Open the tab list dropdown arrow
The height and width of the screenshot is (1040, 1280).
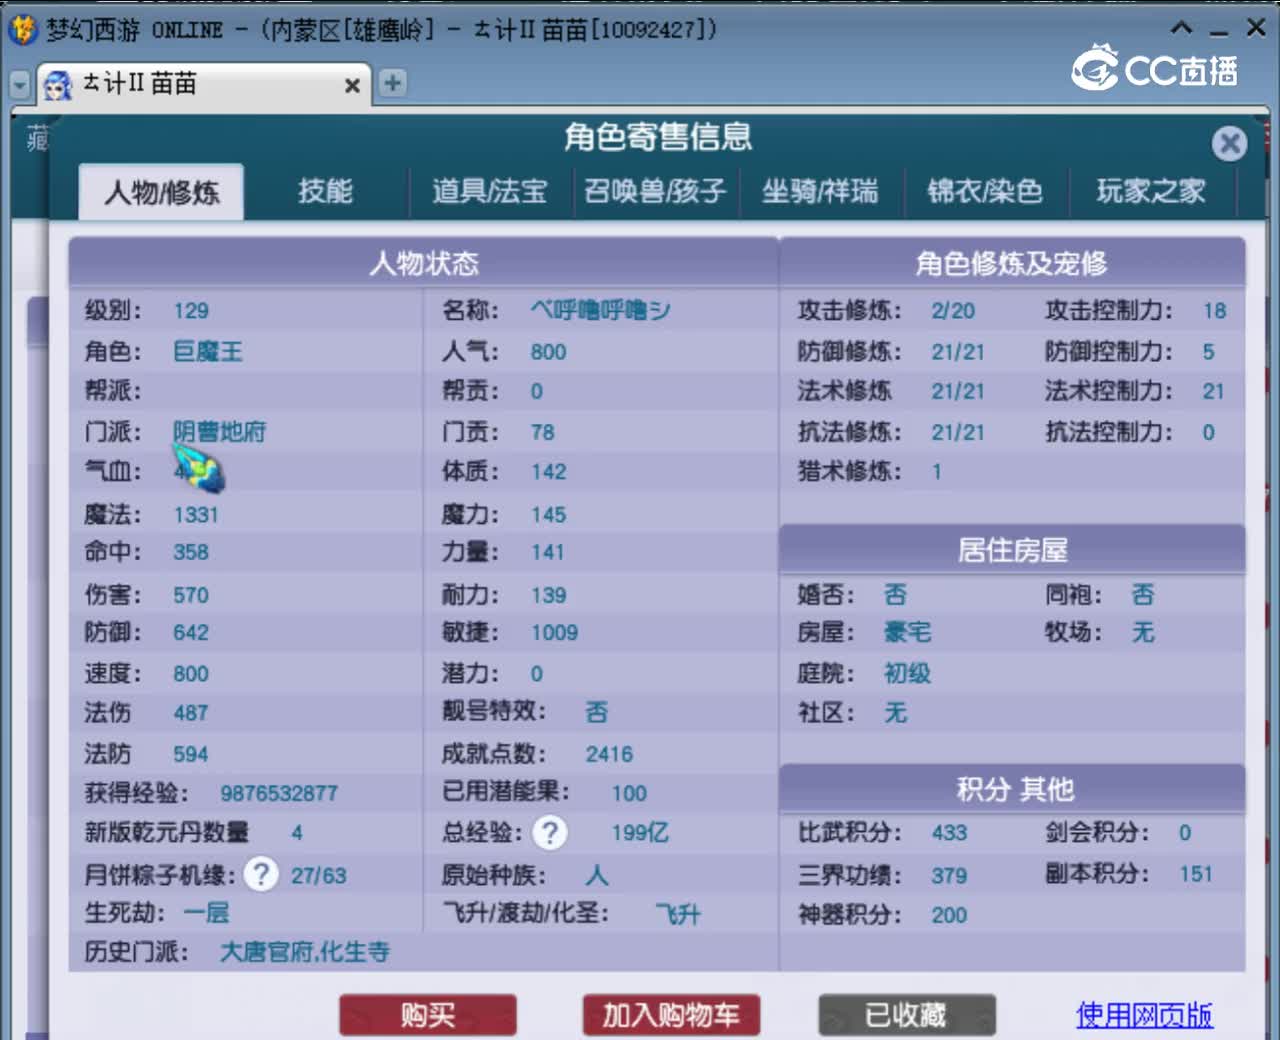[20, 85]
